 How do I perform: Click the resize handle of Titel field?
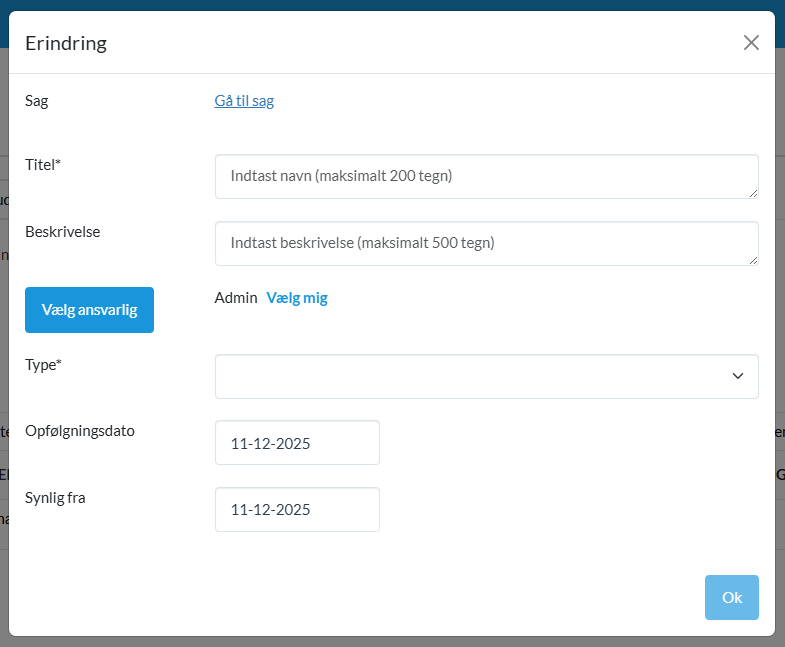click(x=753, y=193)
